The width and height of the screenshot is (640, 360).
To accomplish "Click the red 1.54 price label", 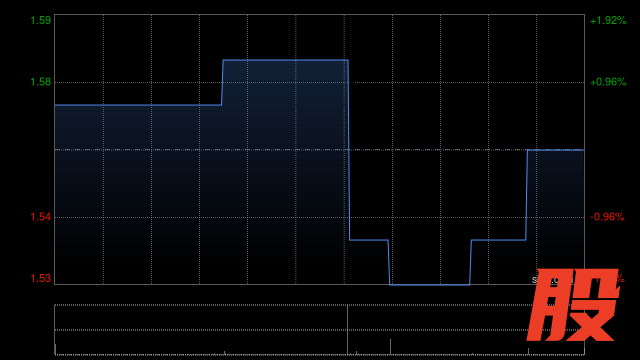I will tap(41, 217).
